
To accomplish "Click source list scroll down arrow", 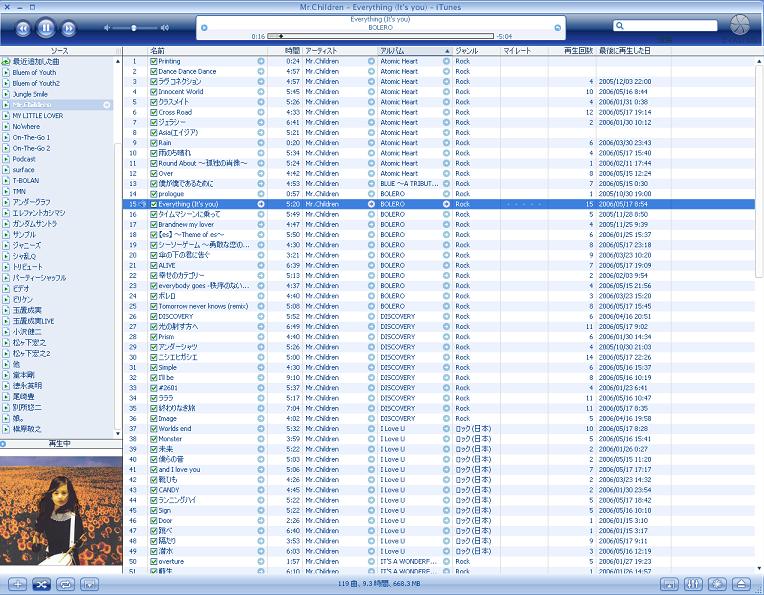I will 117,433.
